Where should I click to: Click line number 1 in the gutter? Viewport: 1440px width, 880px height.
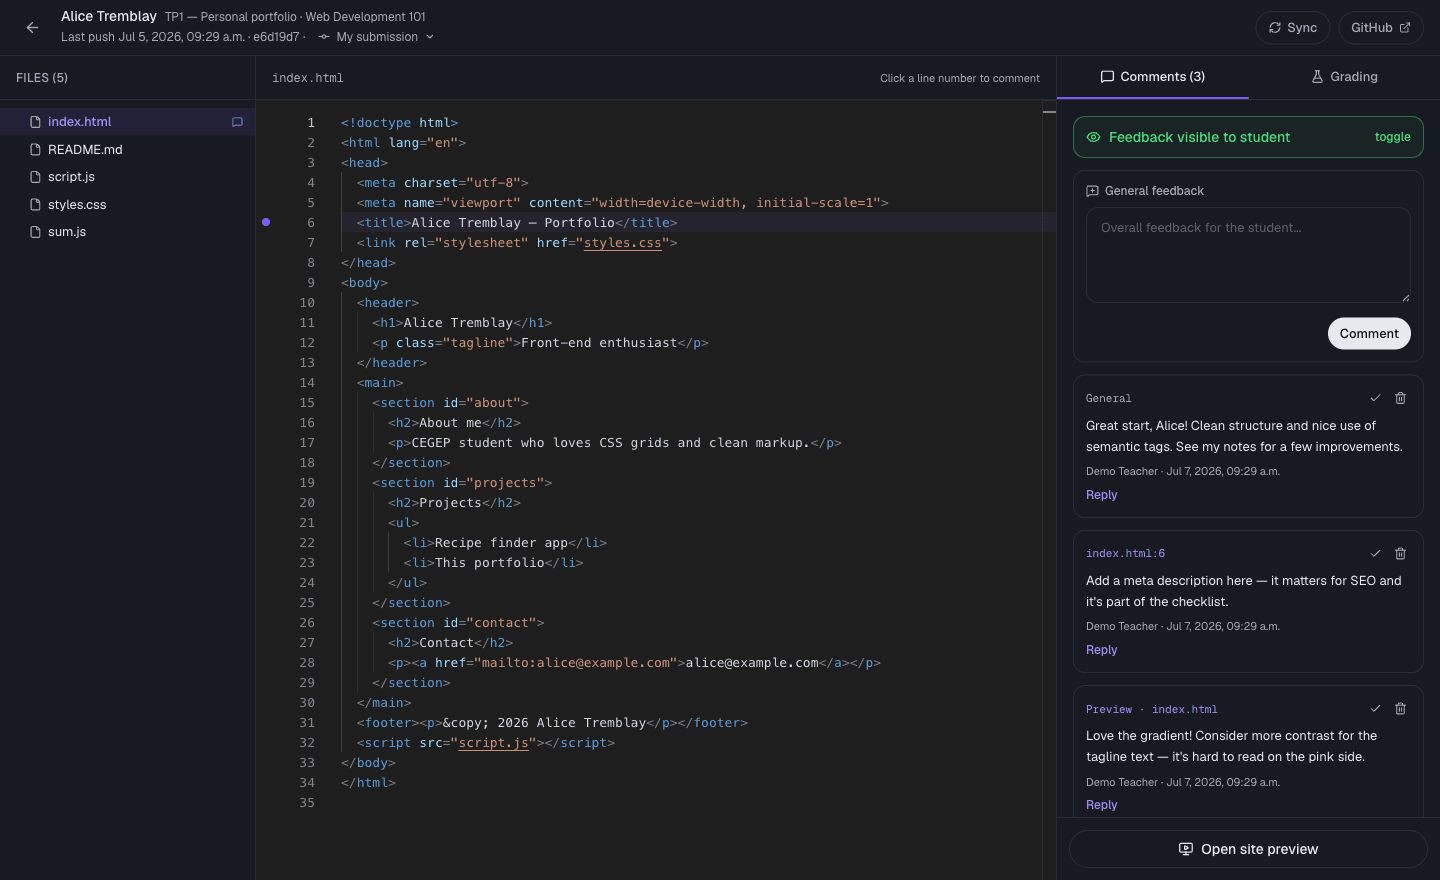tap(311, 123)
